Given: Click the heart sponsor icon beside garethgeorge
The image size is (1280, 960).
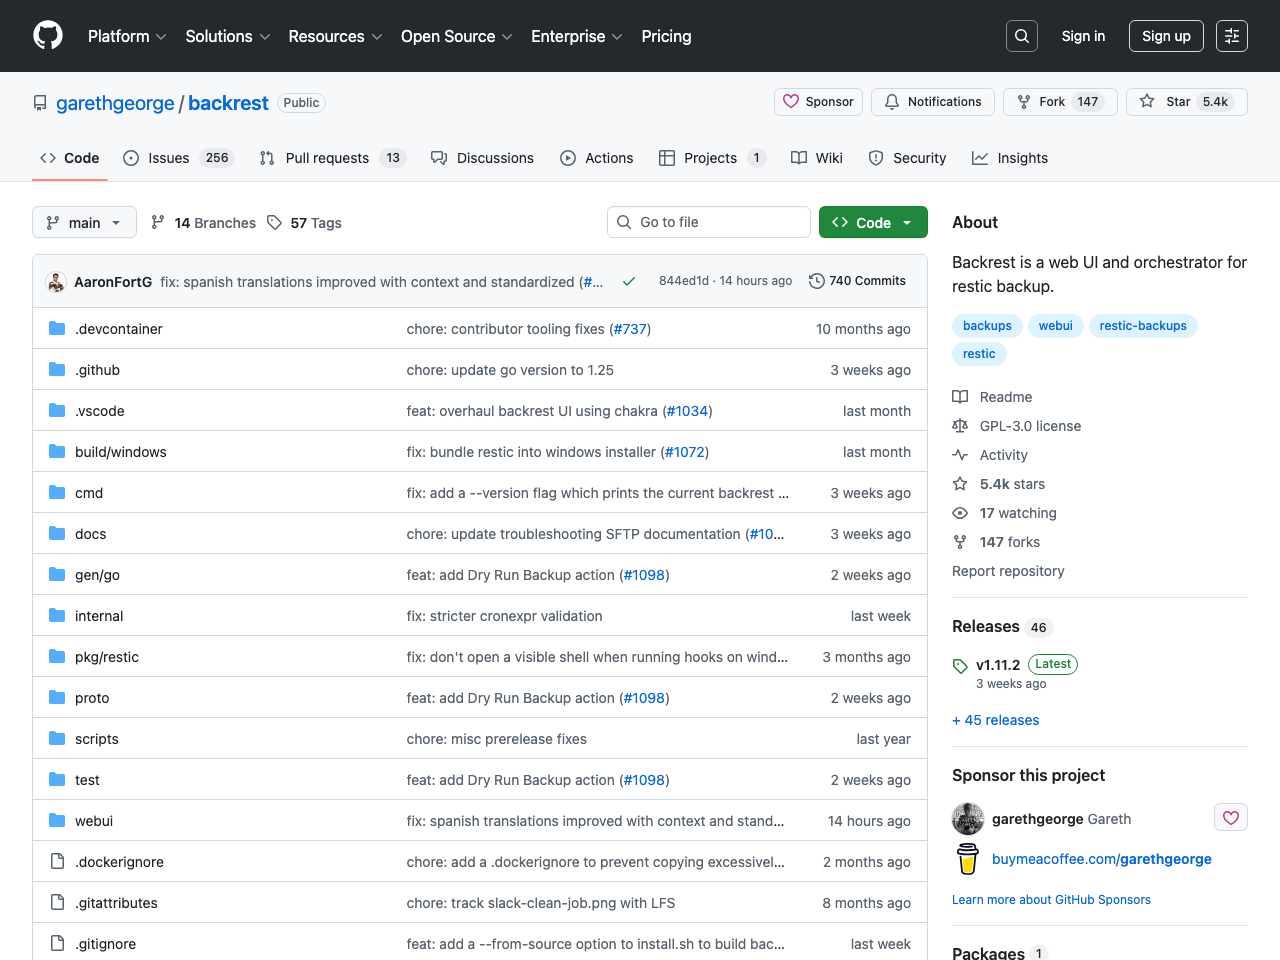Looking at the screenshot, I should [x=1230, y=818].
